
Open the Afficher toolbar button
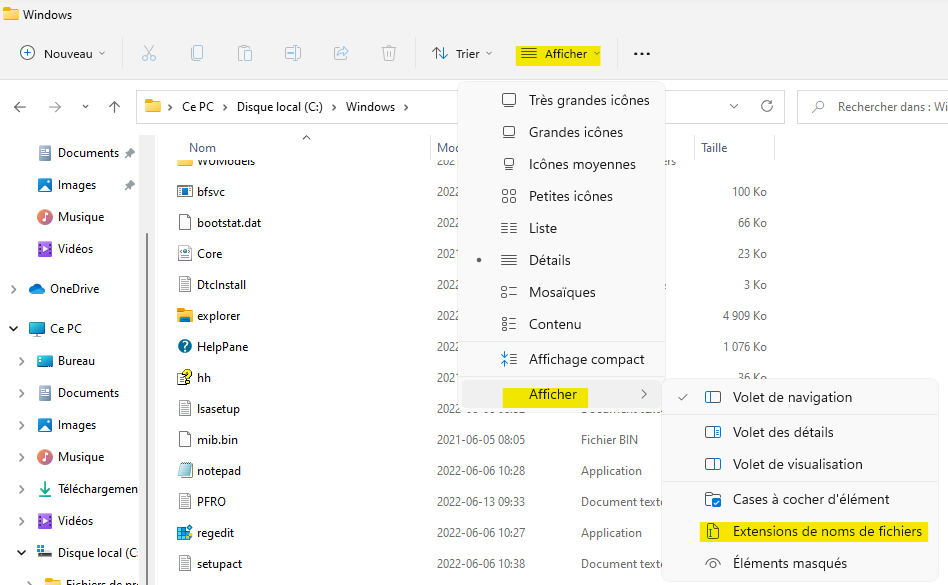pyautogui.click(x=559, y=53)
